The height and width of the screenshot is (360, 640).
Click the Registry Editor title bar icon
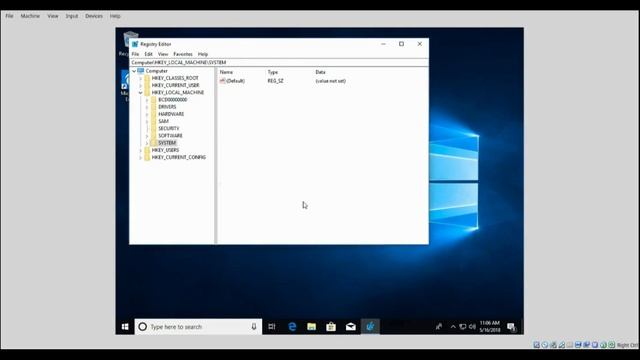click(135, 44)
